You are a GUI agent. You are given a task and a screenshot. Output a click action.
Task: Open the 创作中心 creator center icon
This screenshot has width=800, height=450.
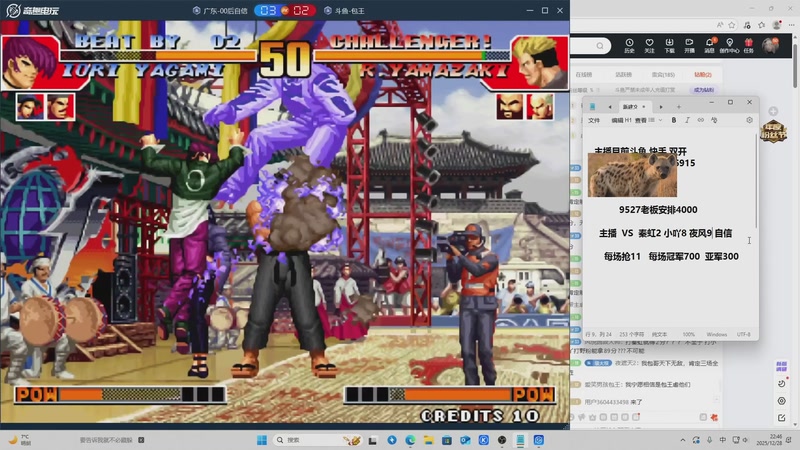click(x=729, y=45)
